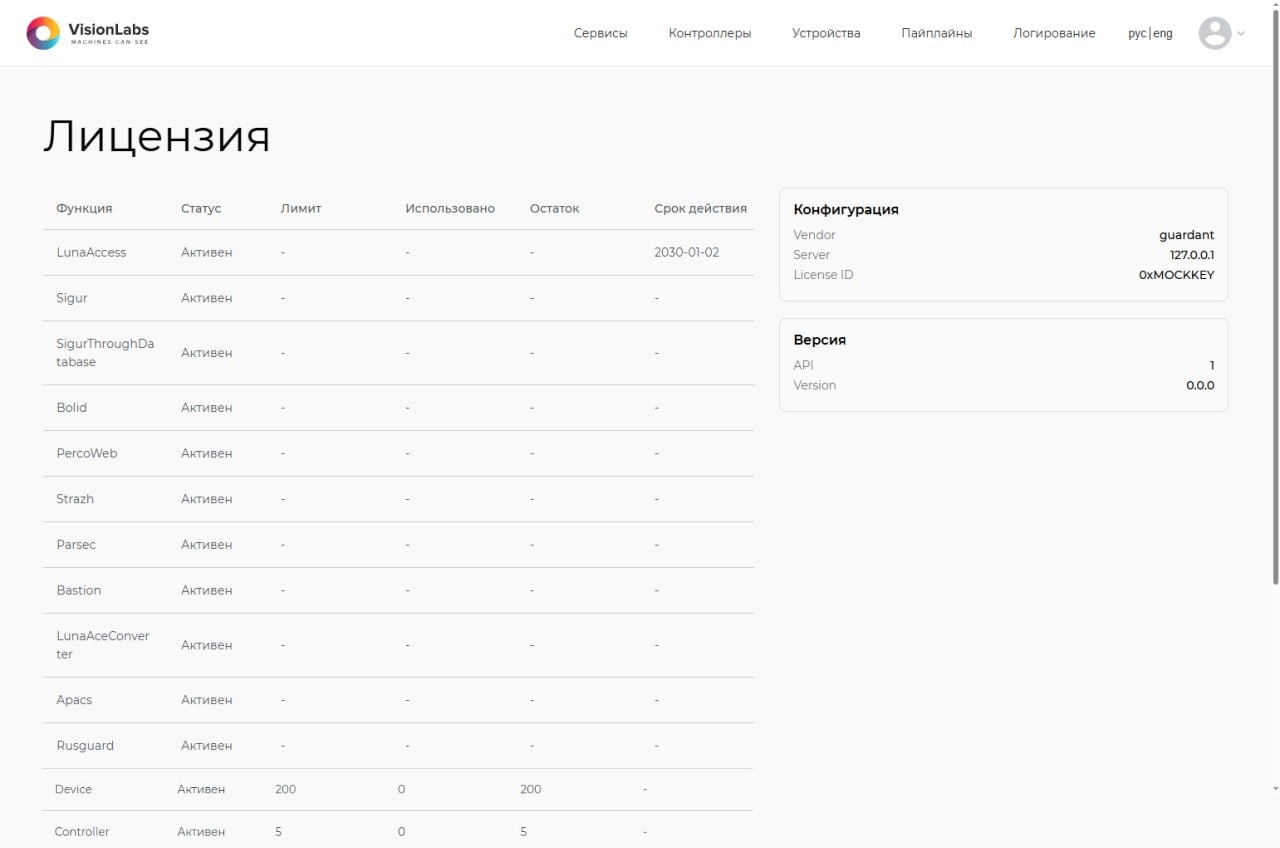Image resolution: width=1280 pixels, height=848 pixels.
Task: Select the Bolid function cell
Action: (x=72, y=407)
